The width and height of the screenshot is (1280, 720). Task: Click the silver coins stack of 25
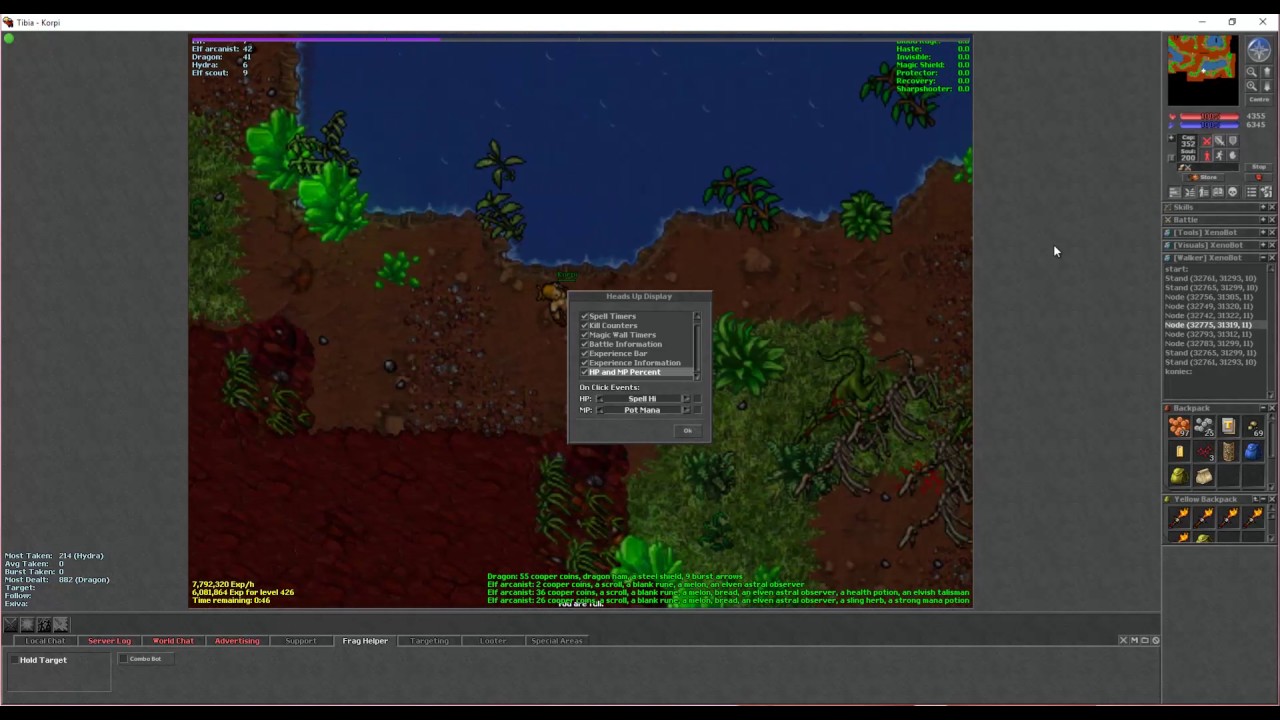pyautogui.click(x=1204, y=428)
